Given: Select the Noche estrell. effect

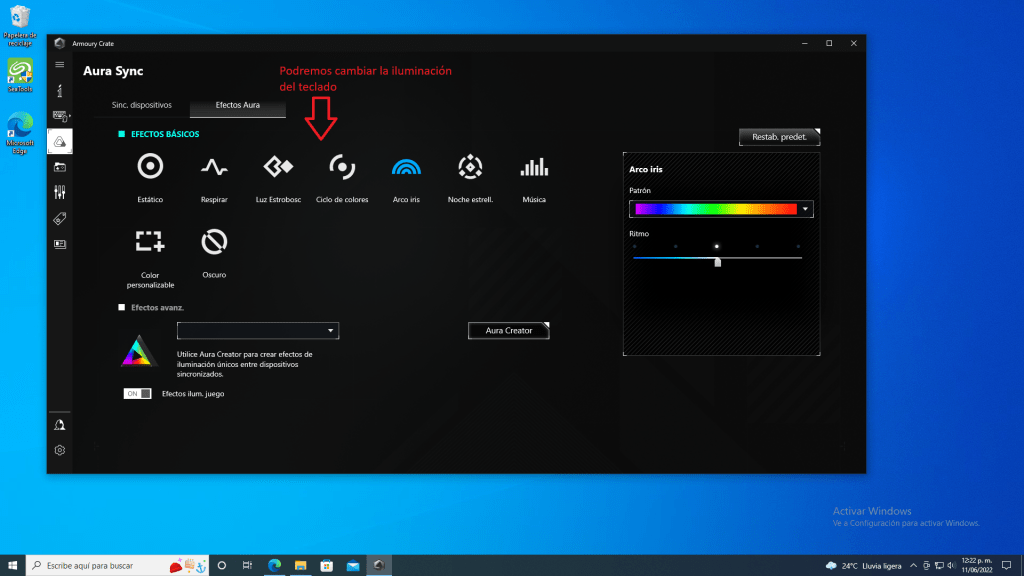Looking at the screenshot, I should [470, 167].
